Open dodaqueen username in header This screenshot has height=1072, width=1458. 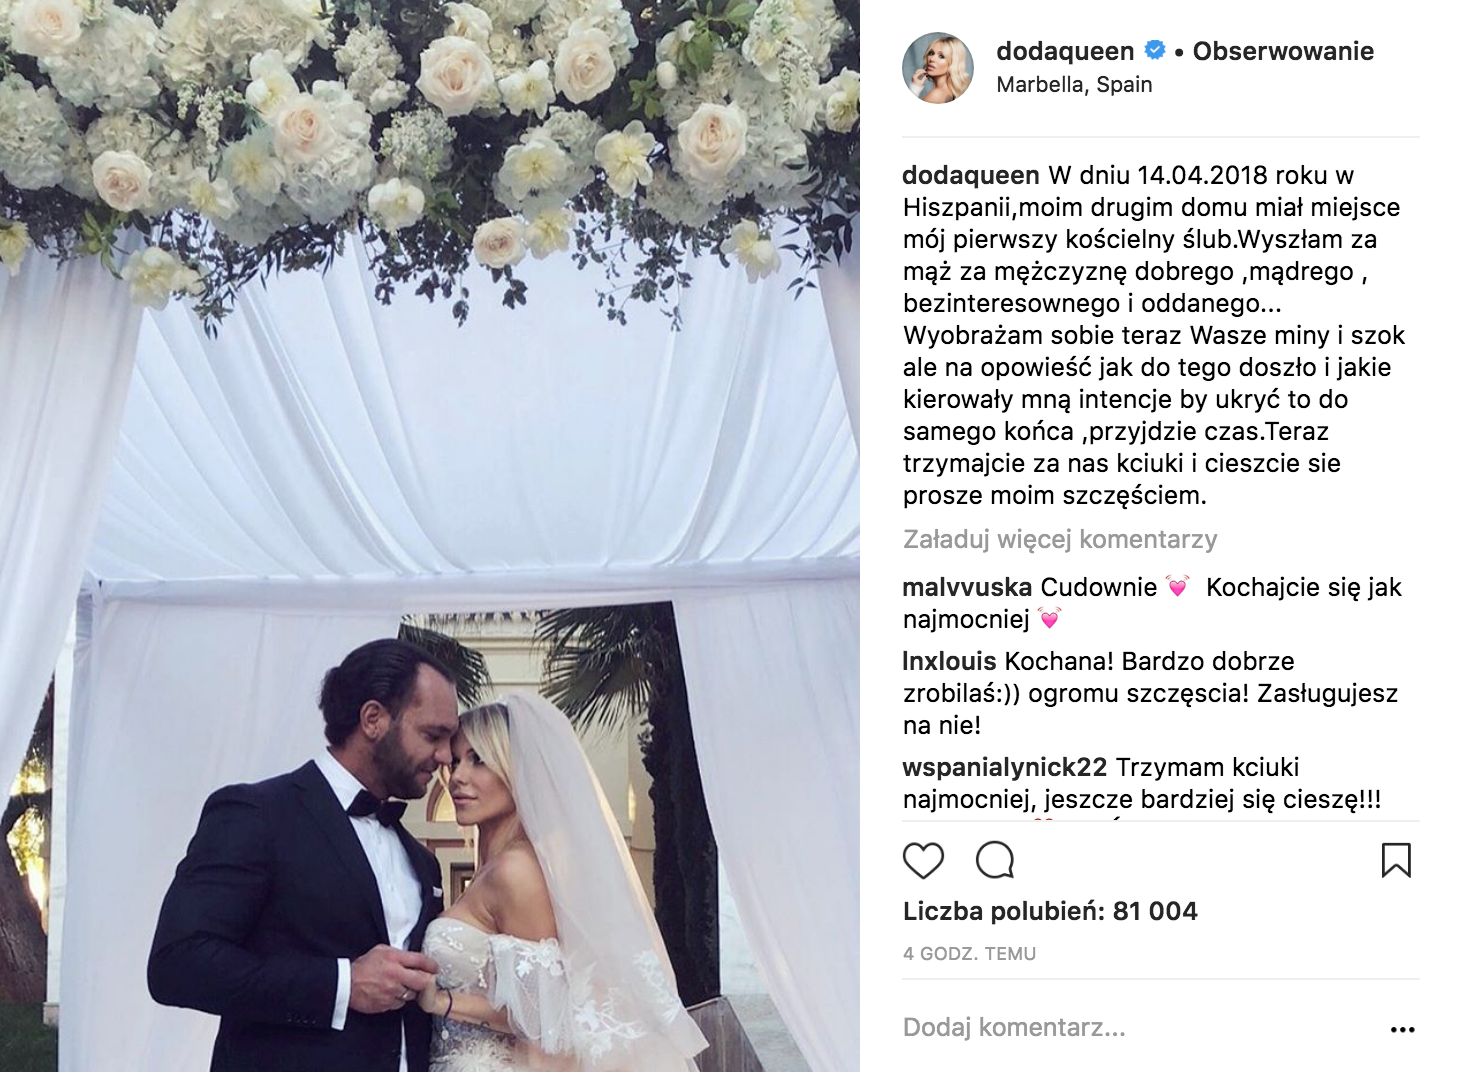pos(1065,51)
